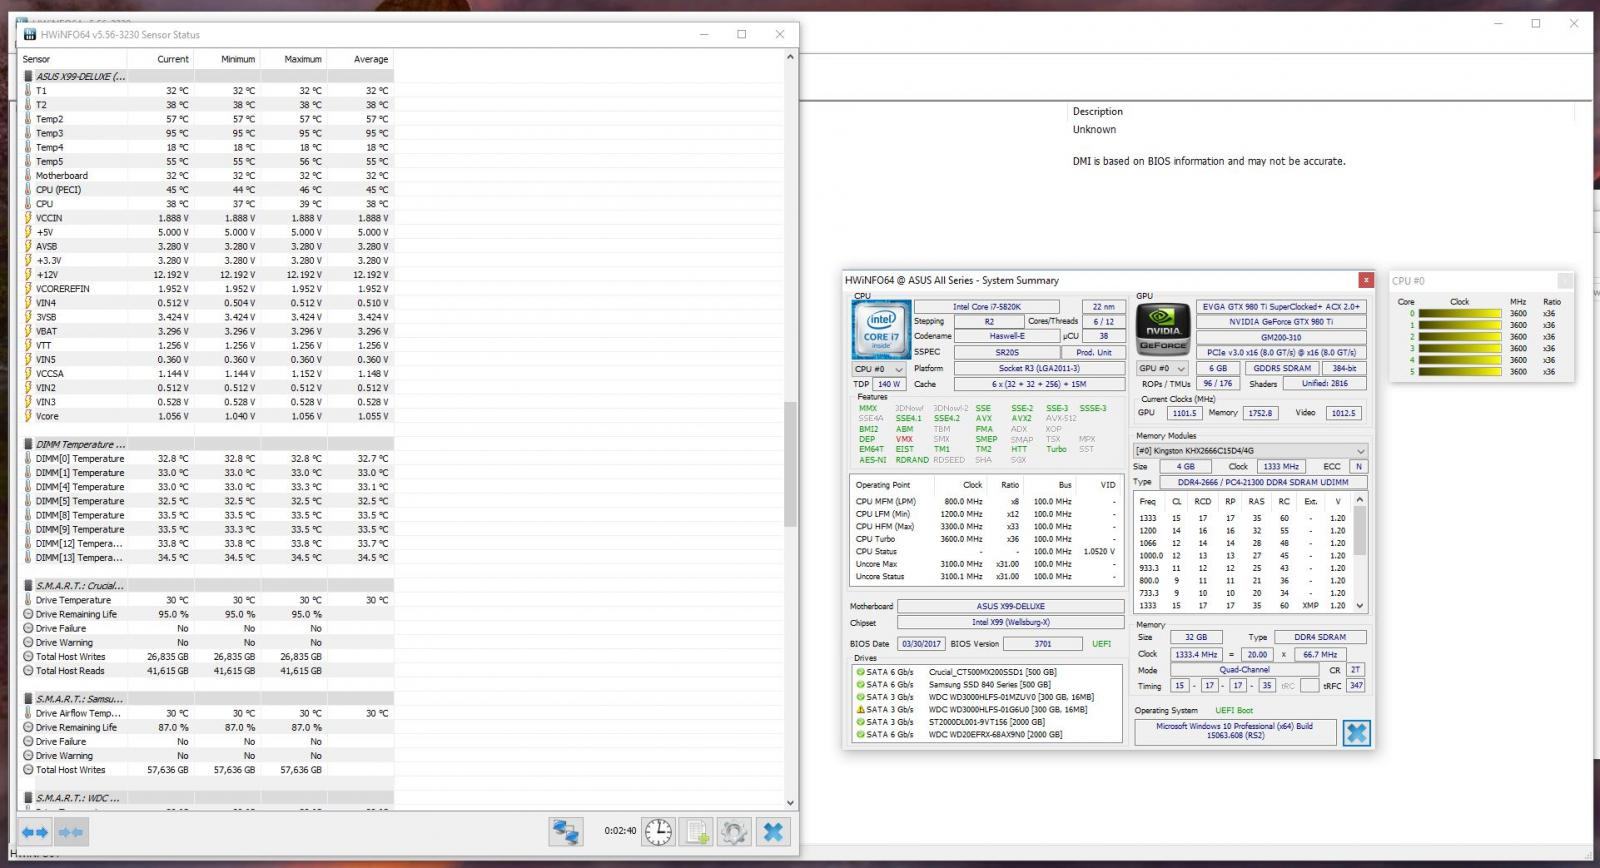Click blue X in Sensor Status toolbar

coord(773,831)
